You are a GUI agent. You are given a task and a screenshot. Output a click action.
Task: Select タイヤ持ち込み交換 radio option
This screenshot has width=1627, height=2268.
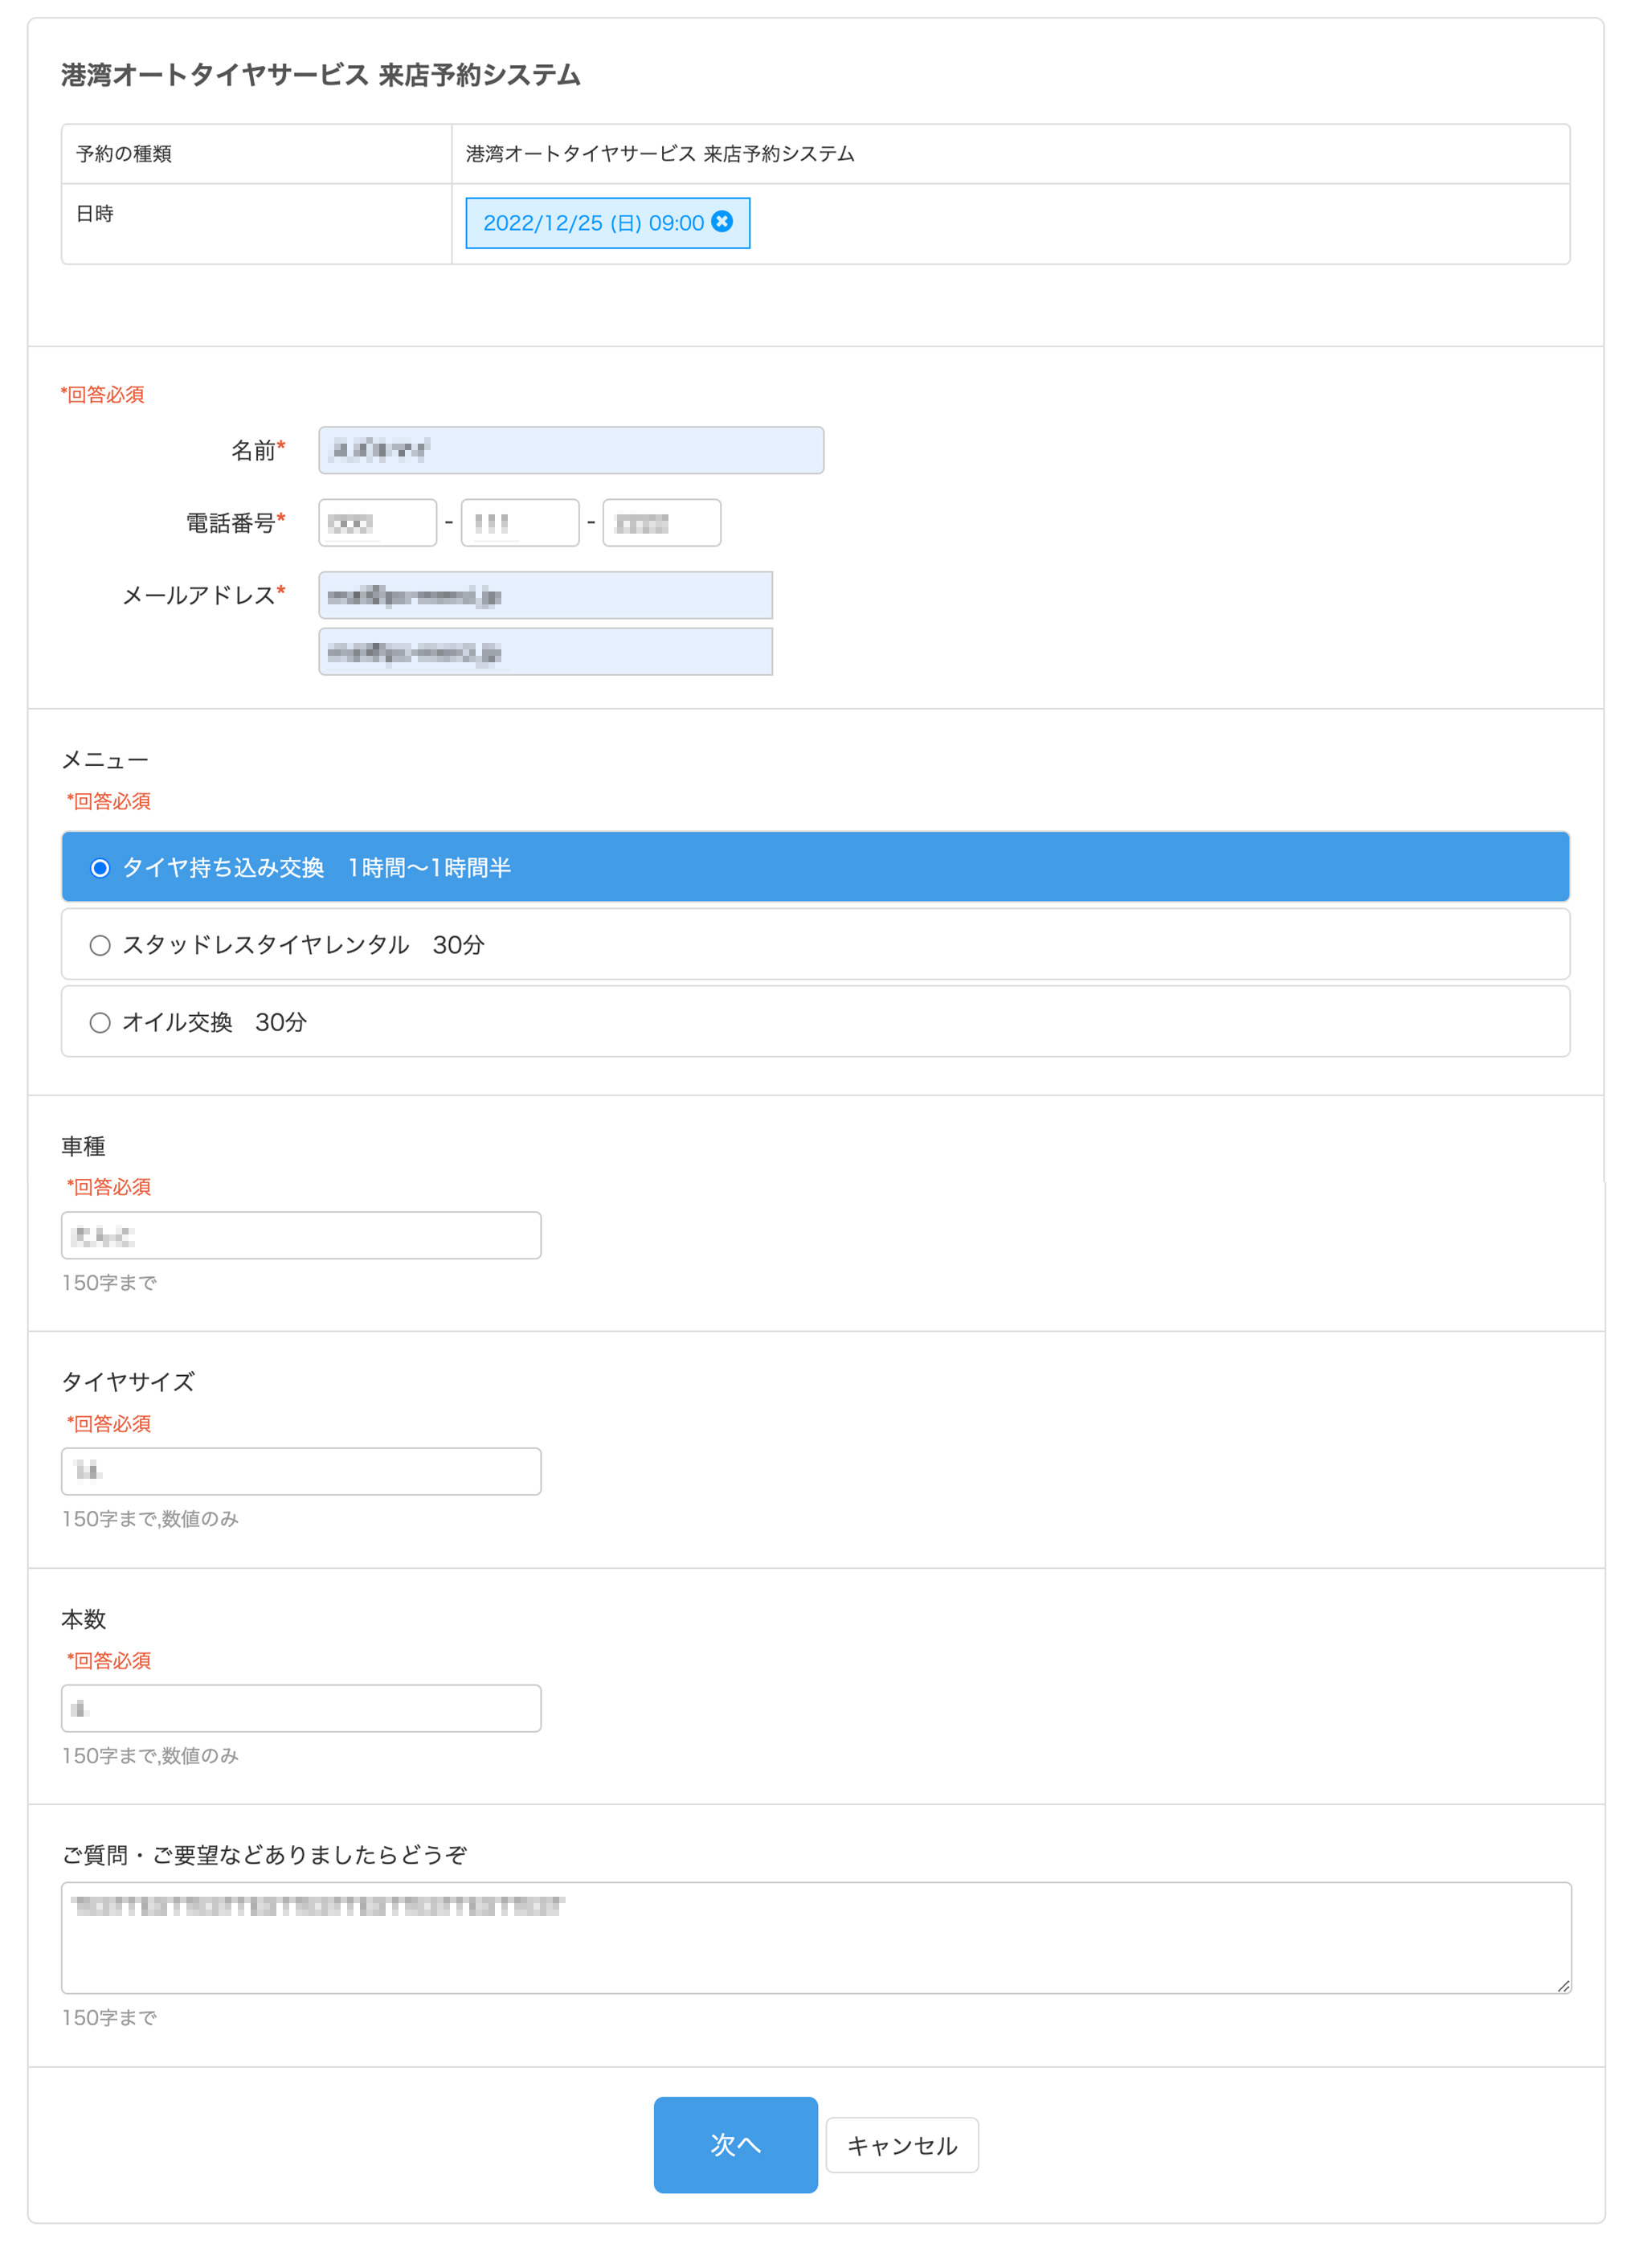(x=815, y=866)
